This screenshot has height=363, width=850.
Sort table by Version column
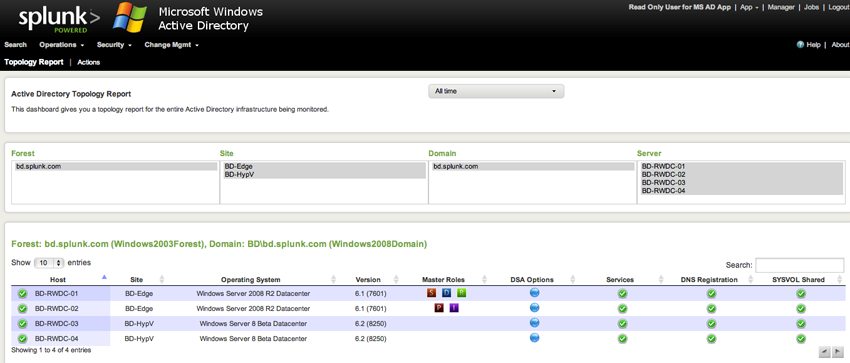coord(368,280)
